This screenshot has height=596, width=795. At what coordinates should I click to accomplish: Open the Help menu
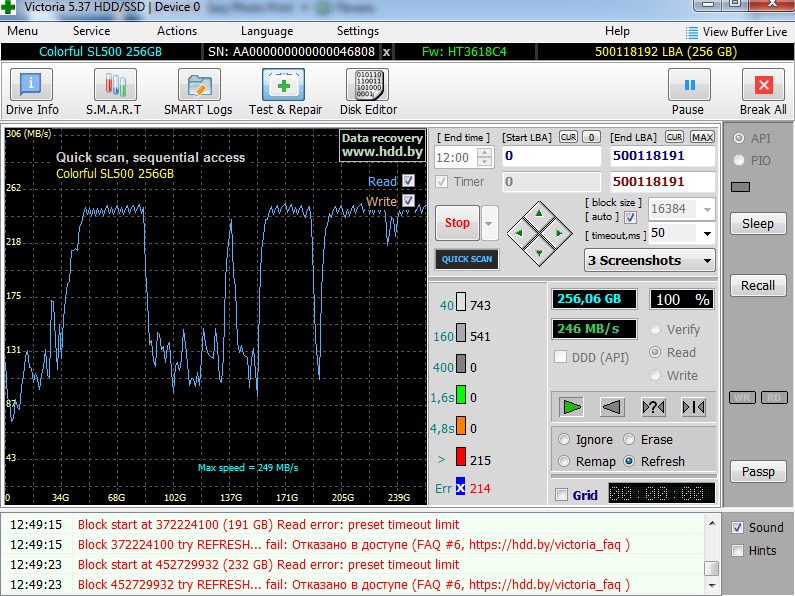[x=617, y=31]
